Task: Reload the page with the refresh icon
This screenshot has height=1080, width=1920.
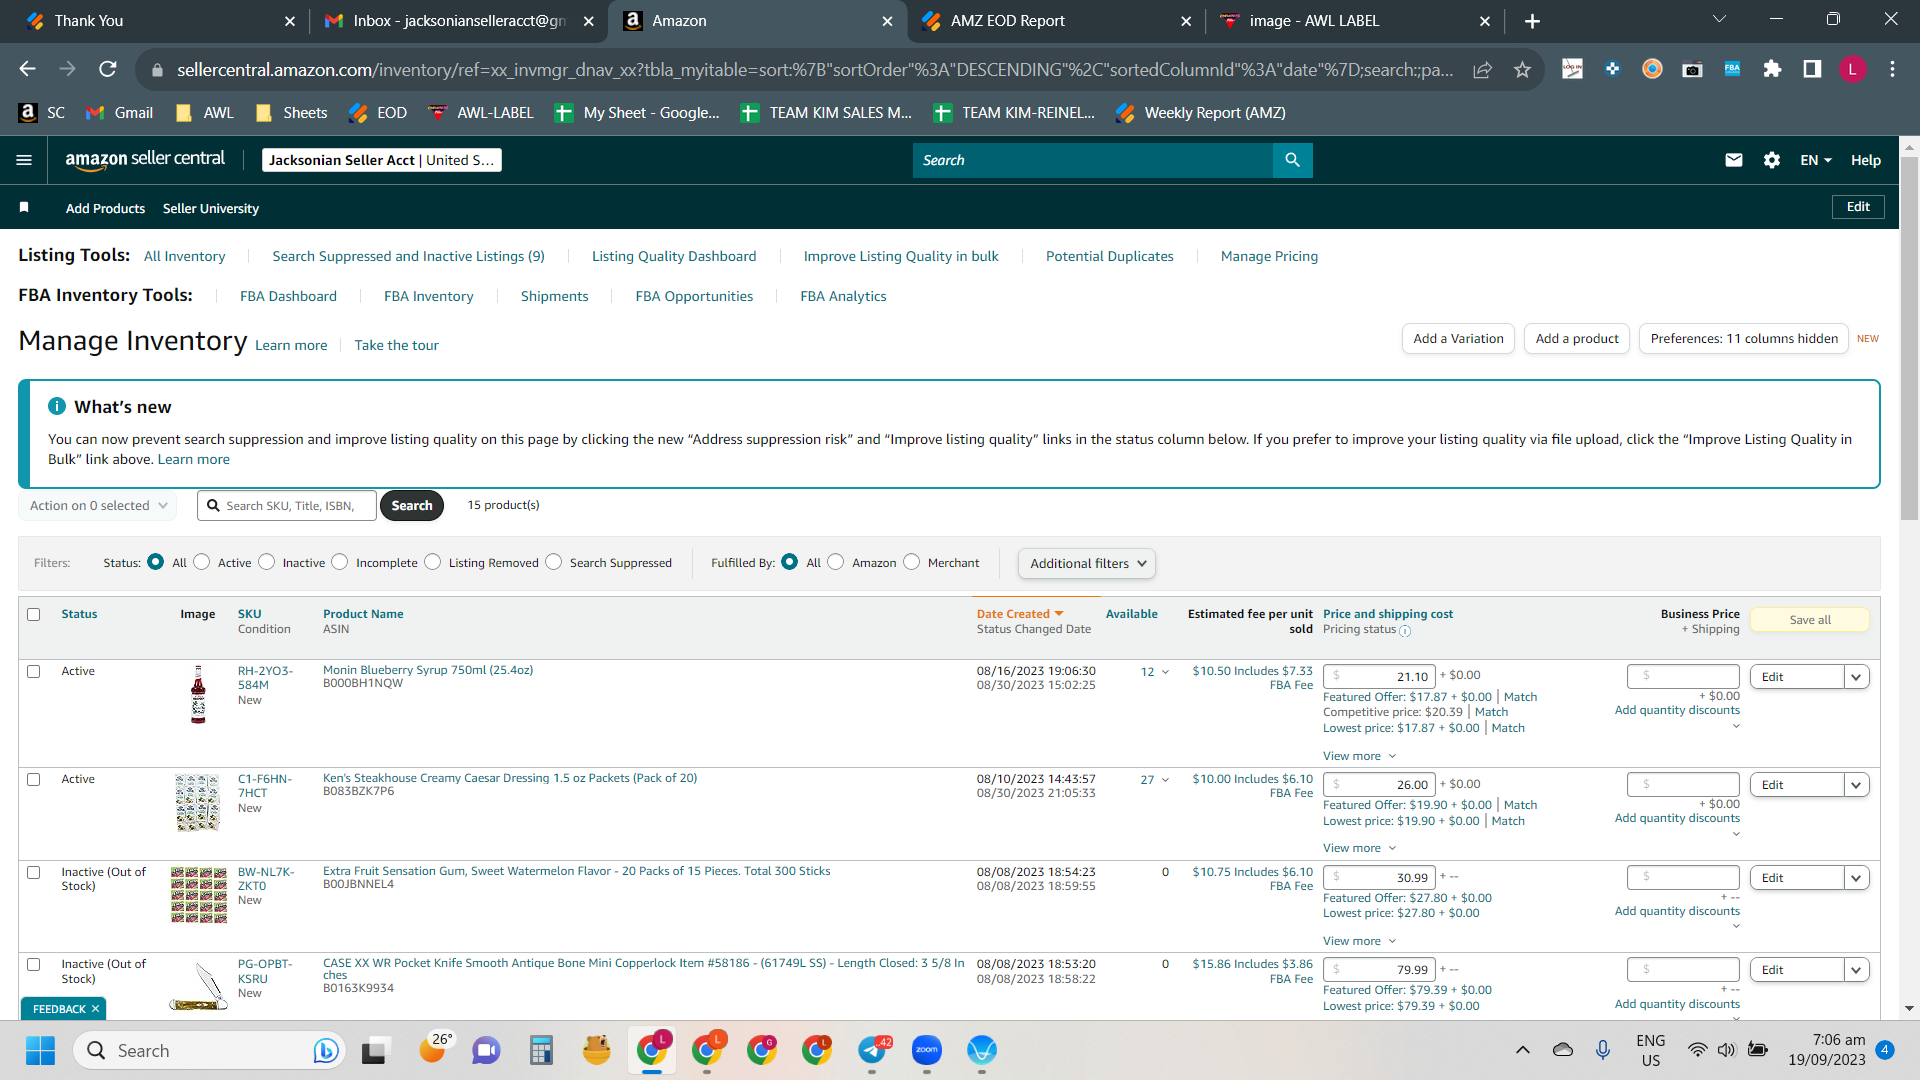Action: (x=108, y=69)
